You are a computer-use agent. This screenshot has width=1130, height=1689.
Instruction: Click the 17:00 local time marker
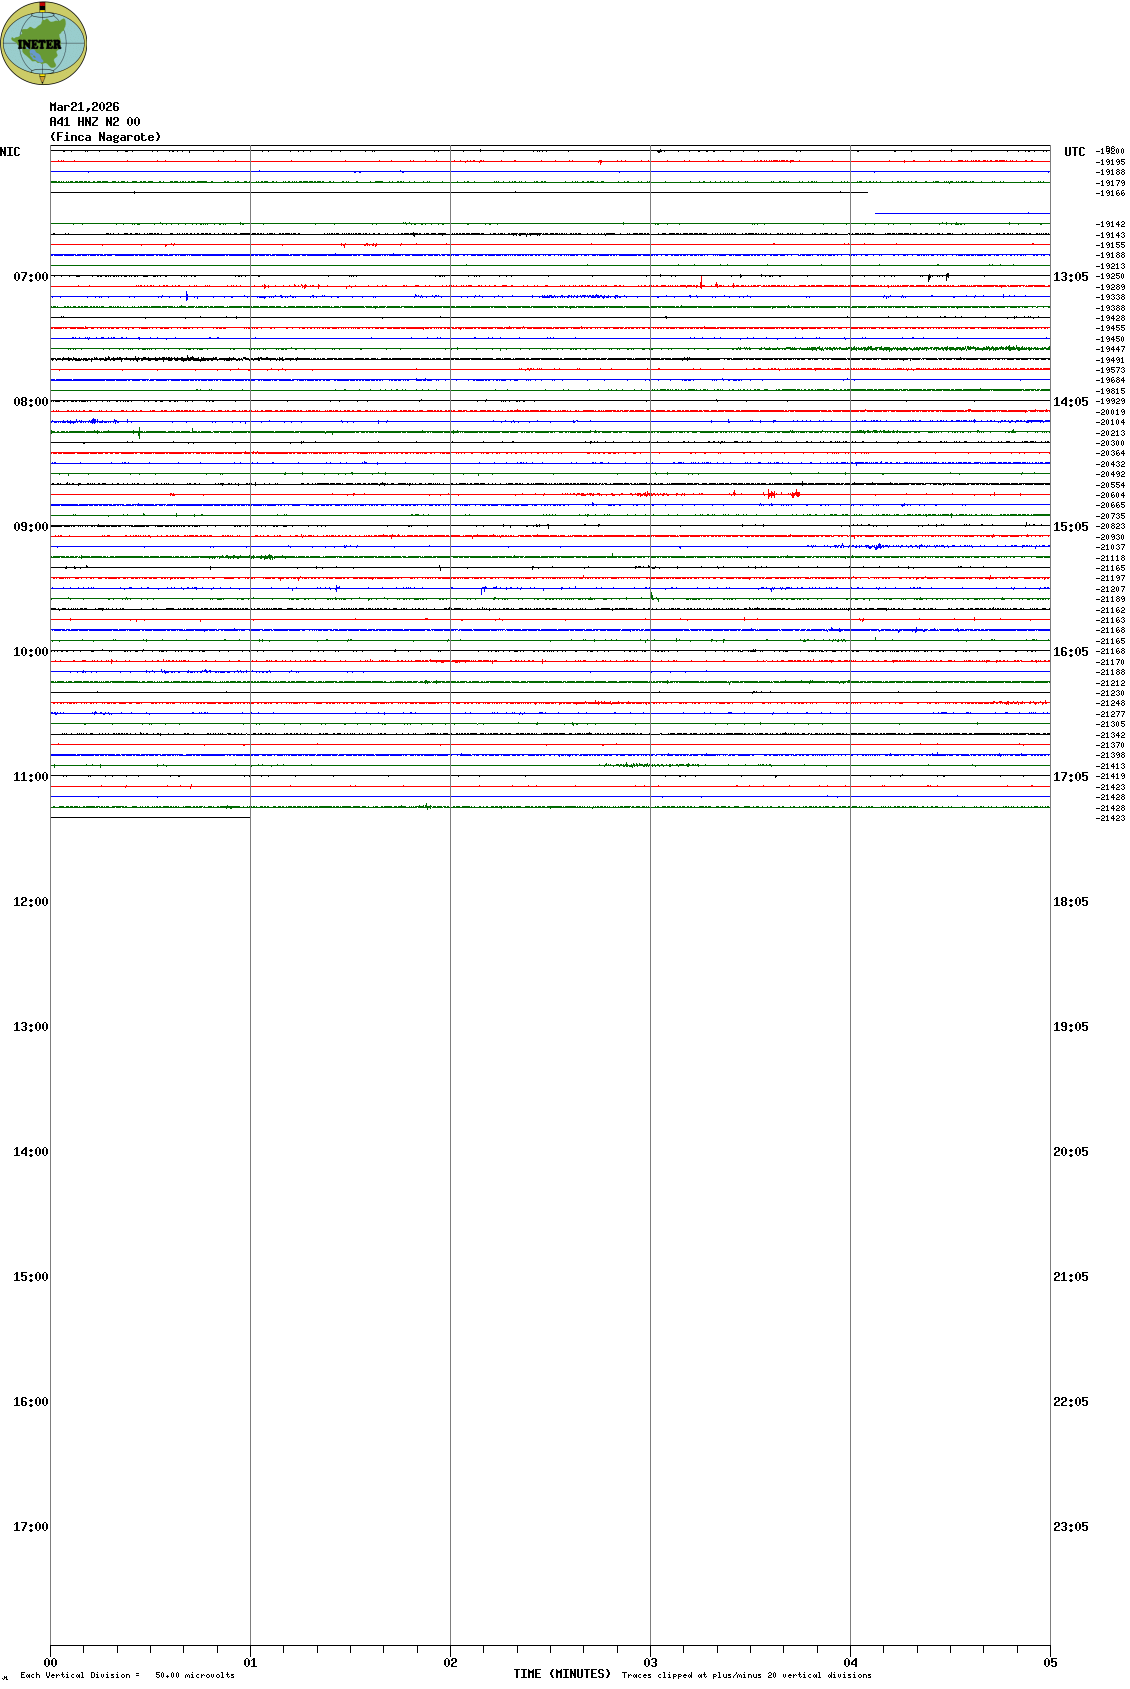tap(30, 1527)
